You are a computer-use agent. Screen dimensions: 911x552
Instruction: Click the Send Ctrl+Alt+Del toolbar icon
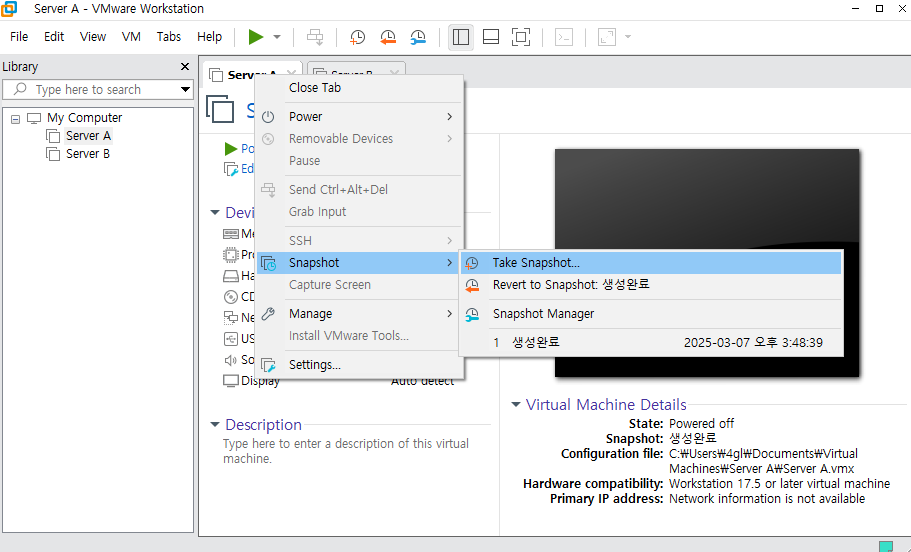point(315,37)
